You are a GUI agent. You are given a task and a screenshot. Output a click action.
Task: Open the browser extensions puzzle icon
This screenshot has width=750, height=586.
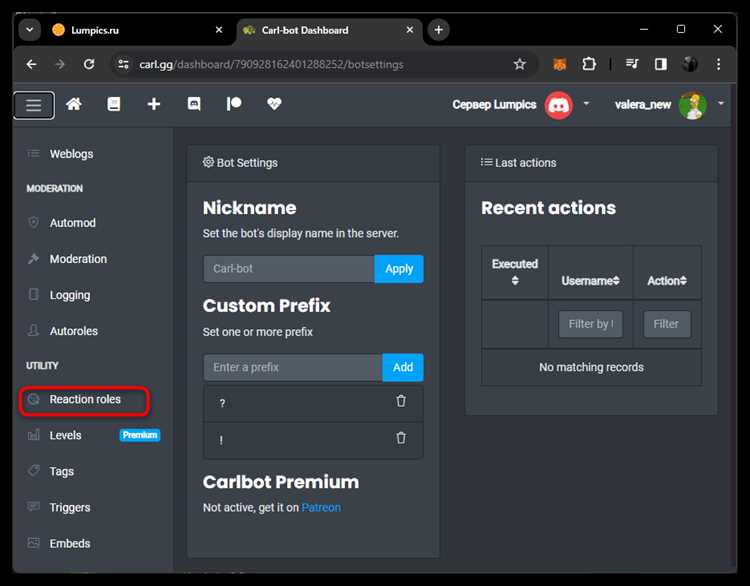(589, 64)
